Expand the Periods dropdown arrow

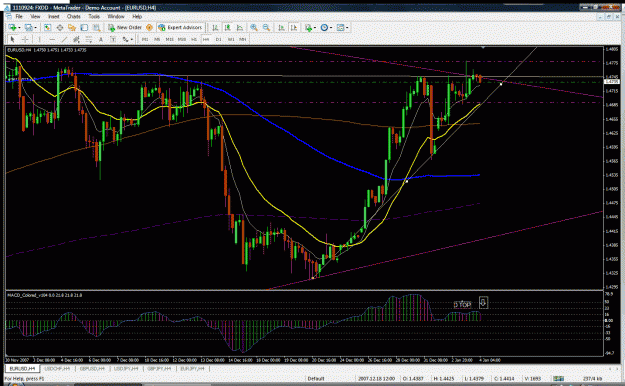pyautogui.click(x=331, y=28)
